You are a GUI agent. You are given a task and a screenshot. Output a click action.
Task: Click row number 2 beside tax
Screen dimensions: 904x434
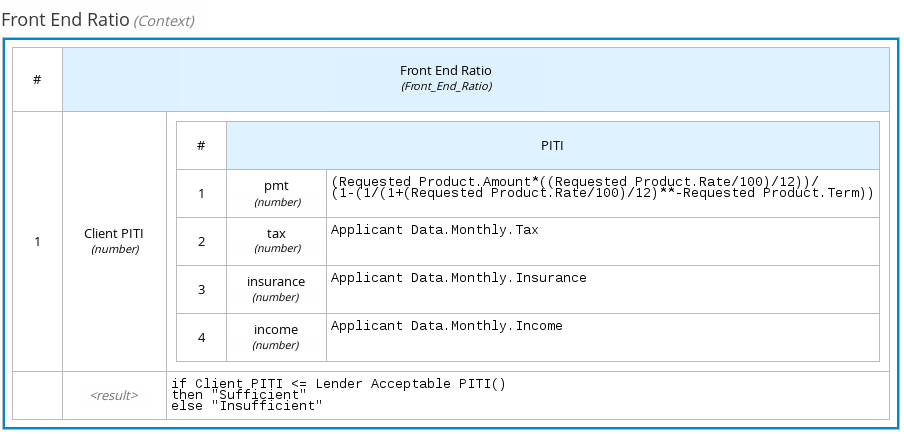[x=201, y=241]
